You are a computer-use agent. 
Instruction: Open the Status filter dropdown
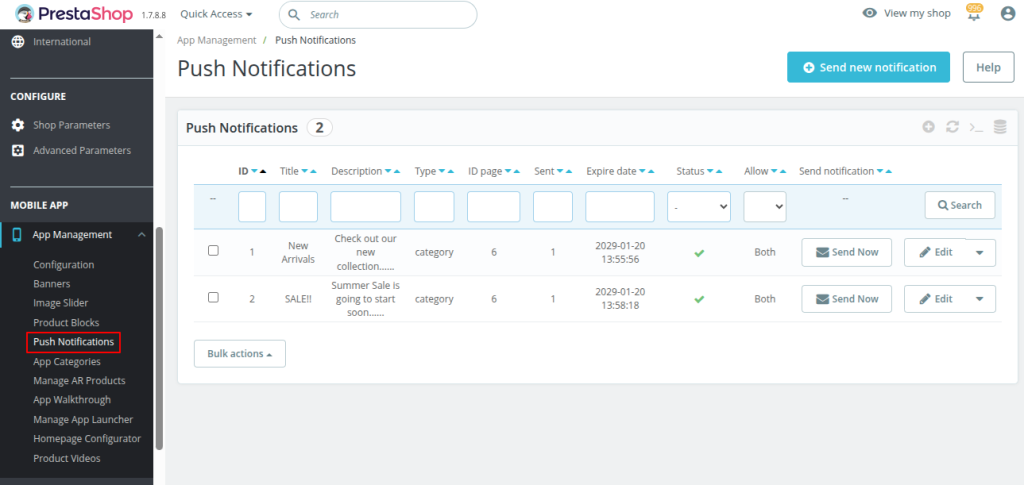(699, 206)
